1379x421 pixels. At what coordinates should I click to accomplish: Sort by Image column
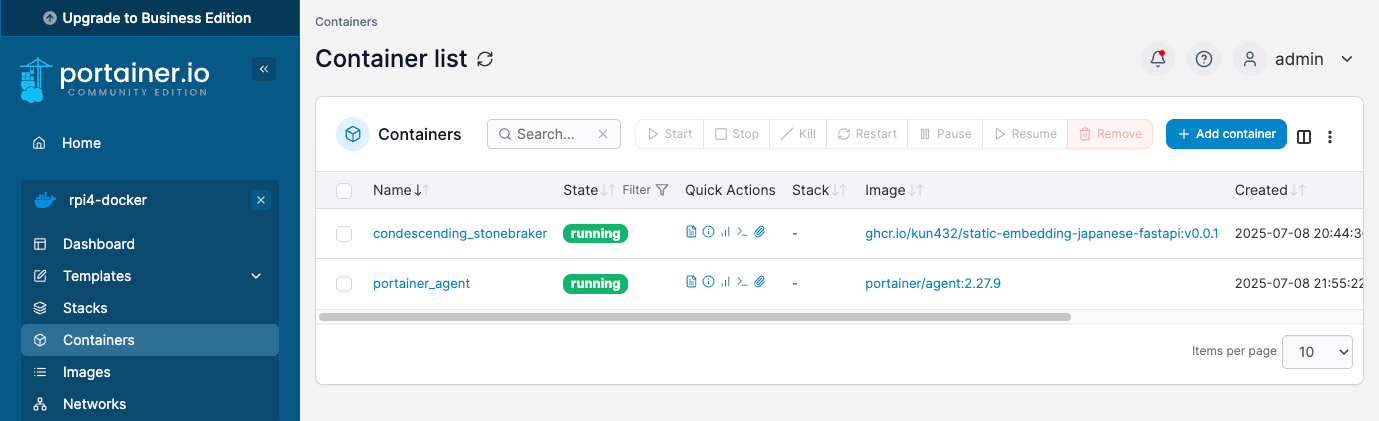pyautogui.click(x=894, y=190)
